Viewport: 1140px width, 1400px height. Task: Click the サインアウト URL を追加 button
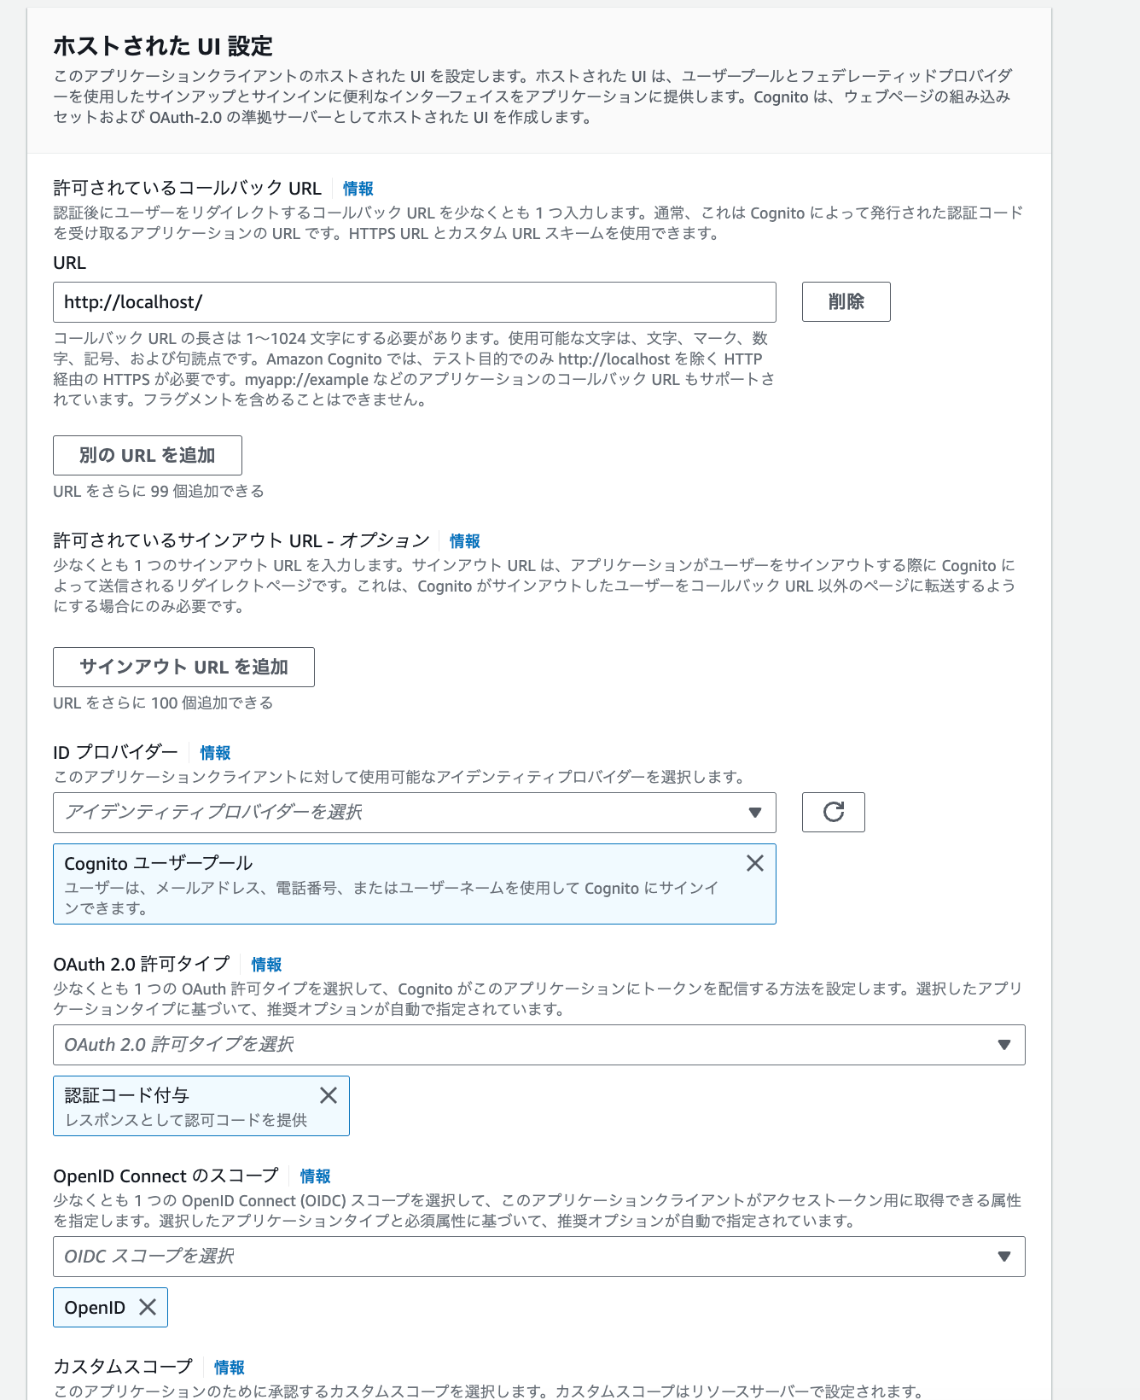point(184,667)
